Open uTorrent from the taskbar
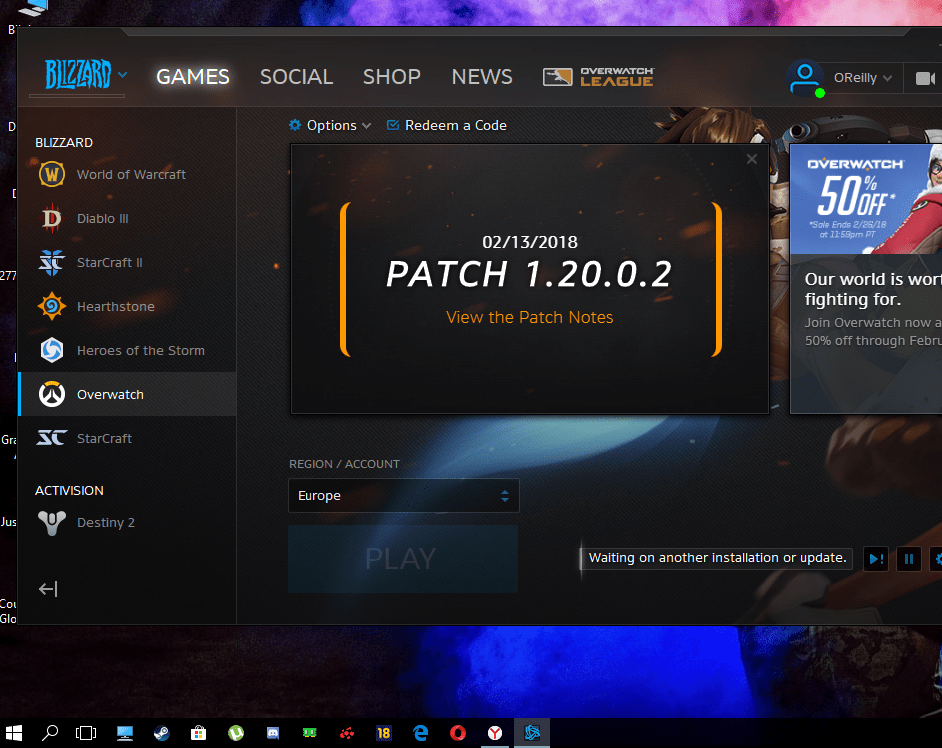Image resolution: width=942 pixels, height=748 pixels. tap(236, 733)
